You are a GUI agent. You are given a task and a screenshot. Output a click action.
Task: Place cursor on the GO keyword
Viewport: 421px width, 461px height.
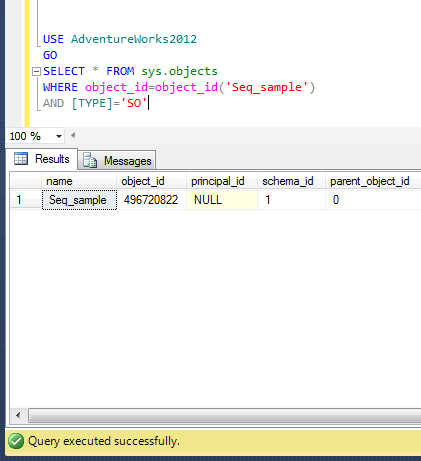(x=50, y=55)
